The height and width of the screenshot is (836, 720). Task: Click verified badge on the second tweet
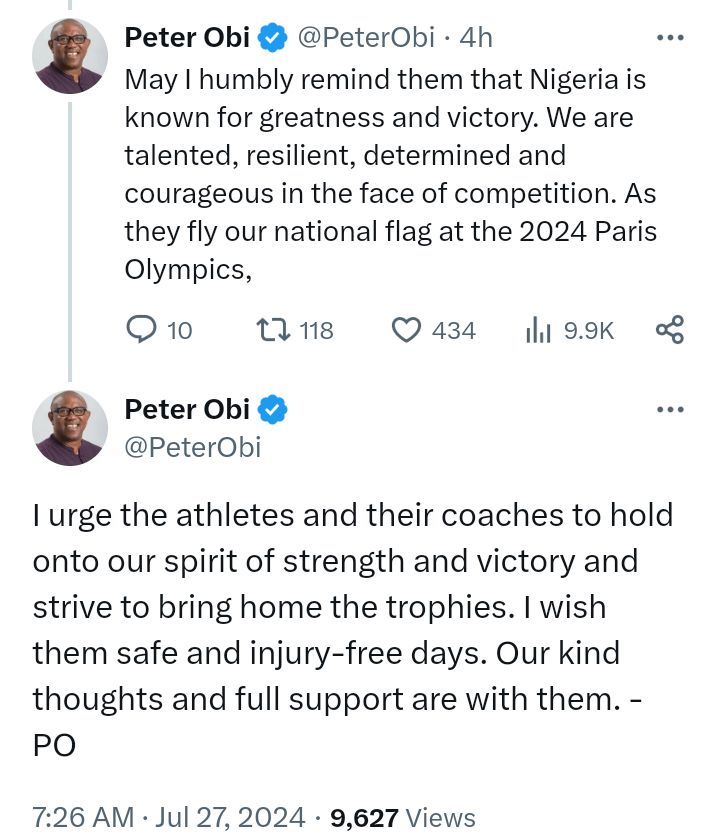click(x=273, y=409)
